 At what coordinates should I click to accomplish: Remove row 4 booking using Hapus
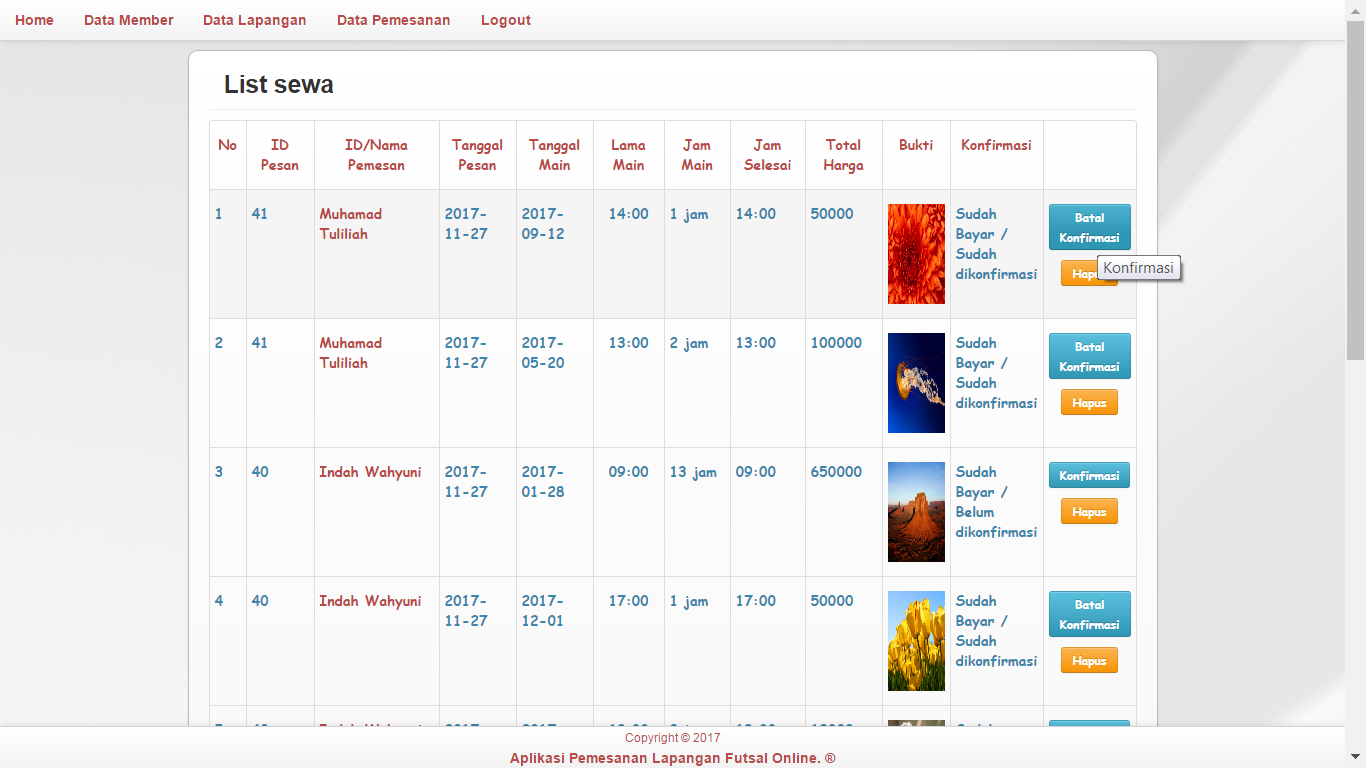coord(1089,660)
